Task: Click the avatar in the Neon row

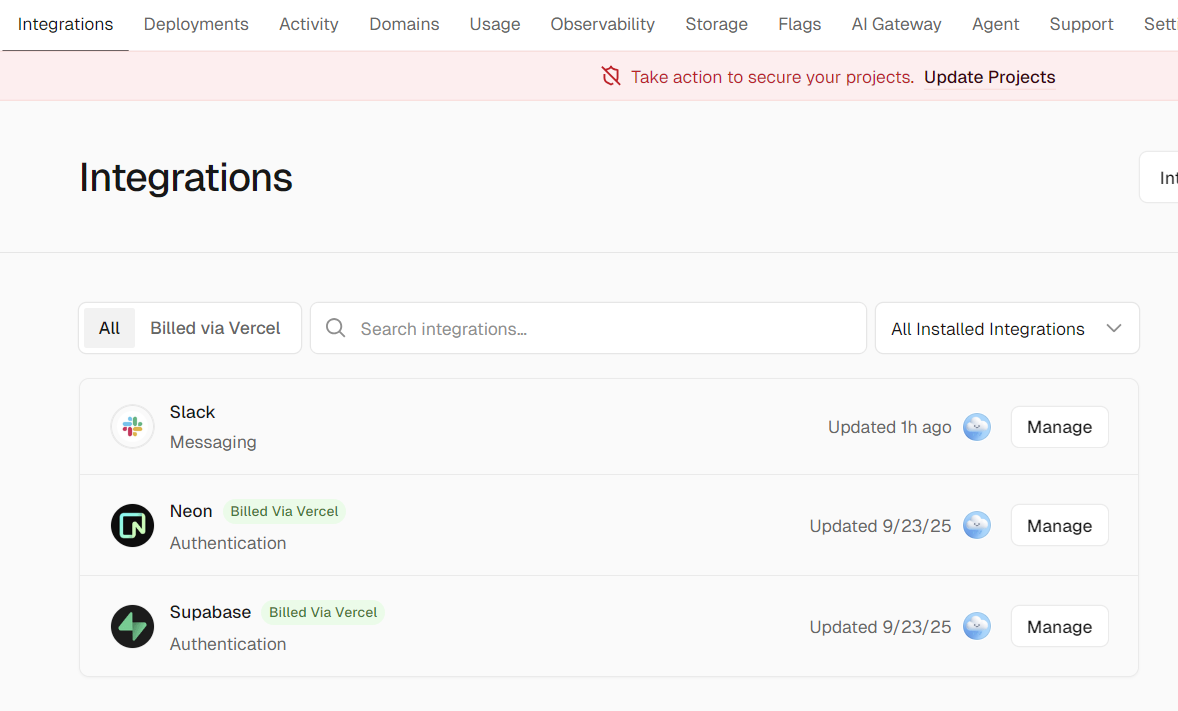Action: click(977, 525)
